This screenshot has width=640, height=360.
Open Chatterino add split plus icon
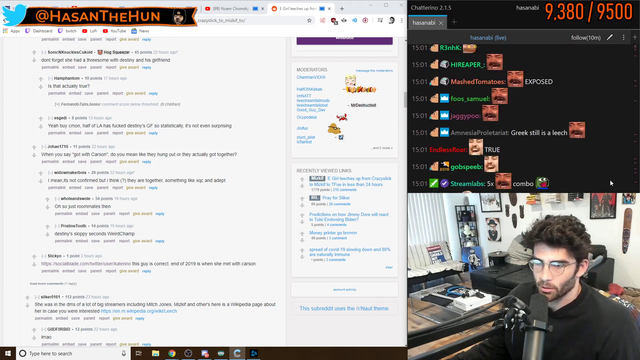(x=635, y=37)
